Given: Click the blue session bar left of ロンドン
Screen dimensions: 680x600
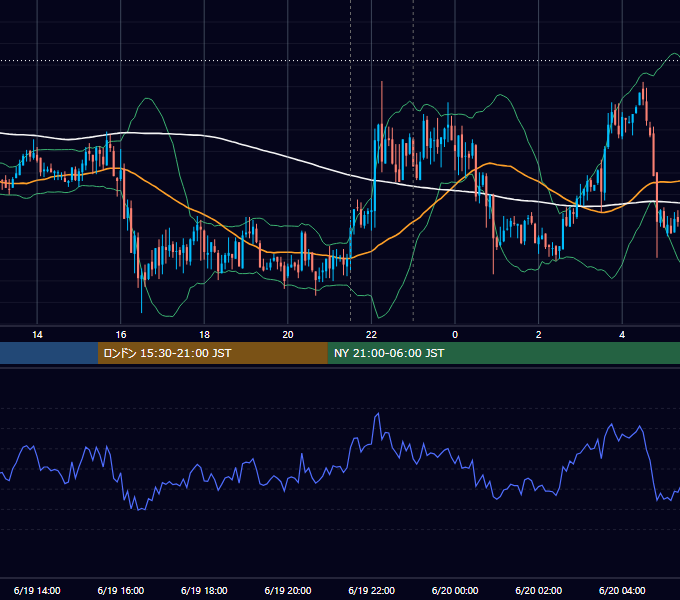Looking at the screenshot, I should (x=49, y=353).
